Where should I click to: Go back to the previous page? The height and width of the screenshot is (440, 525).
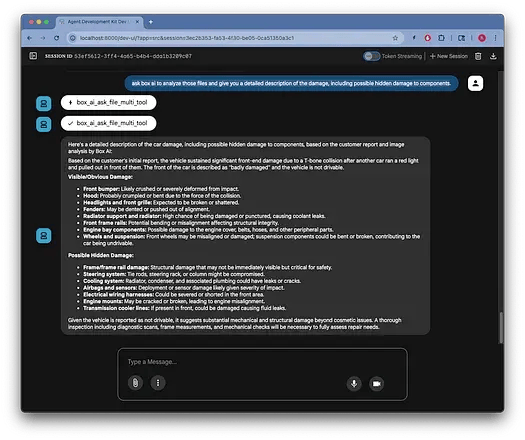click(x=29, y=38)
